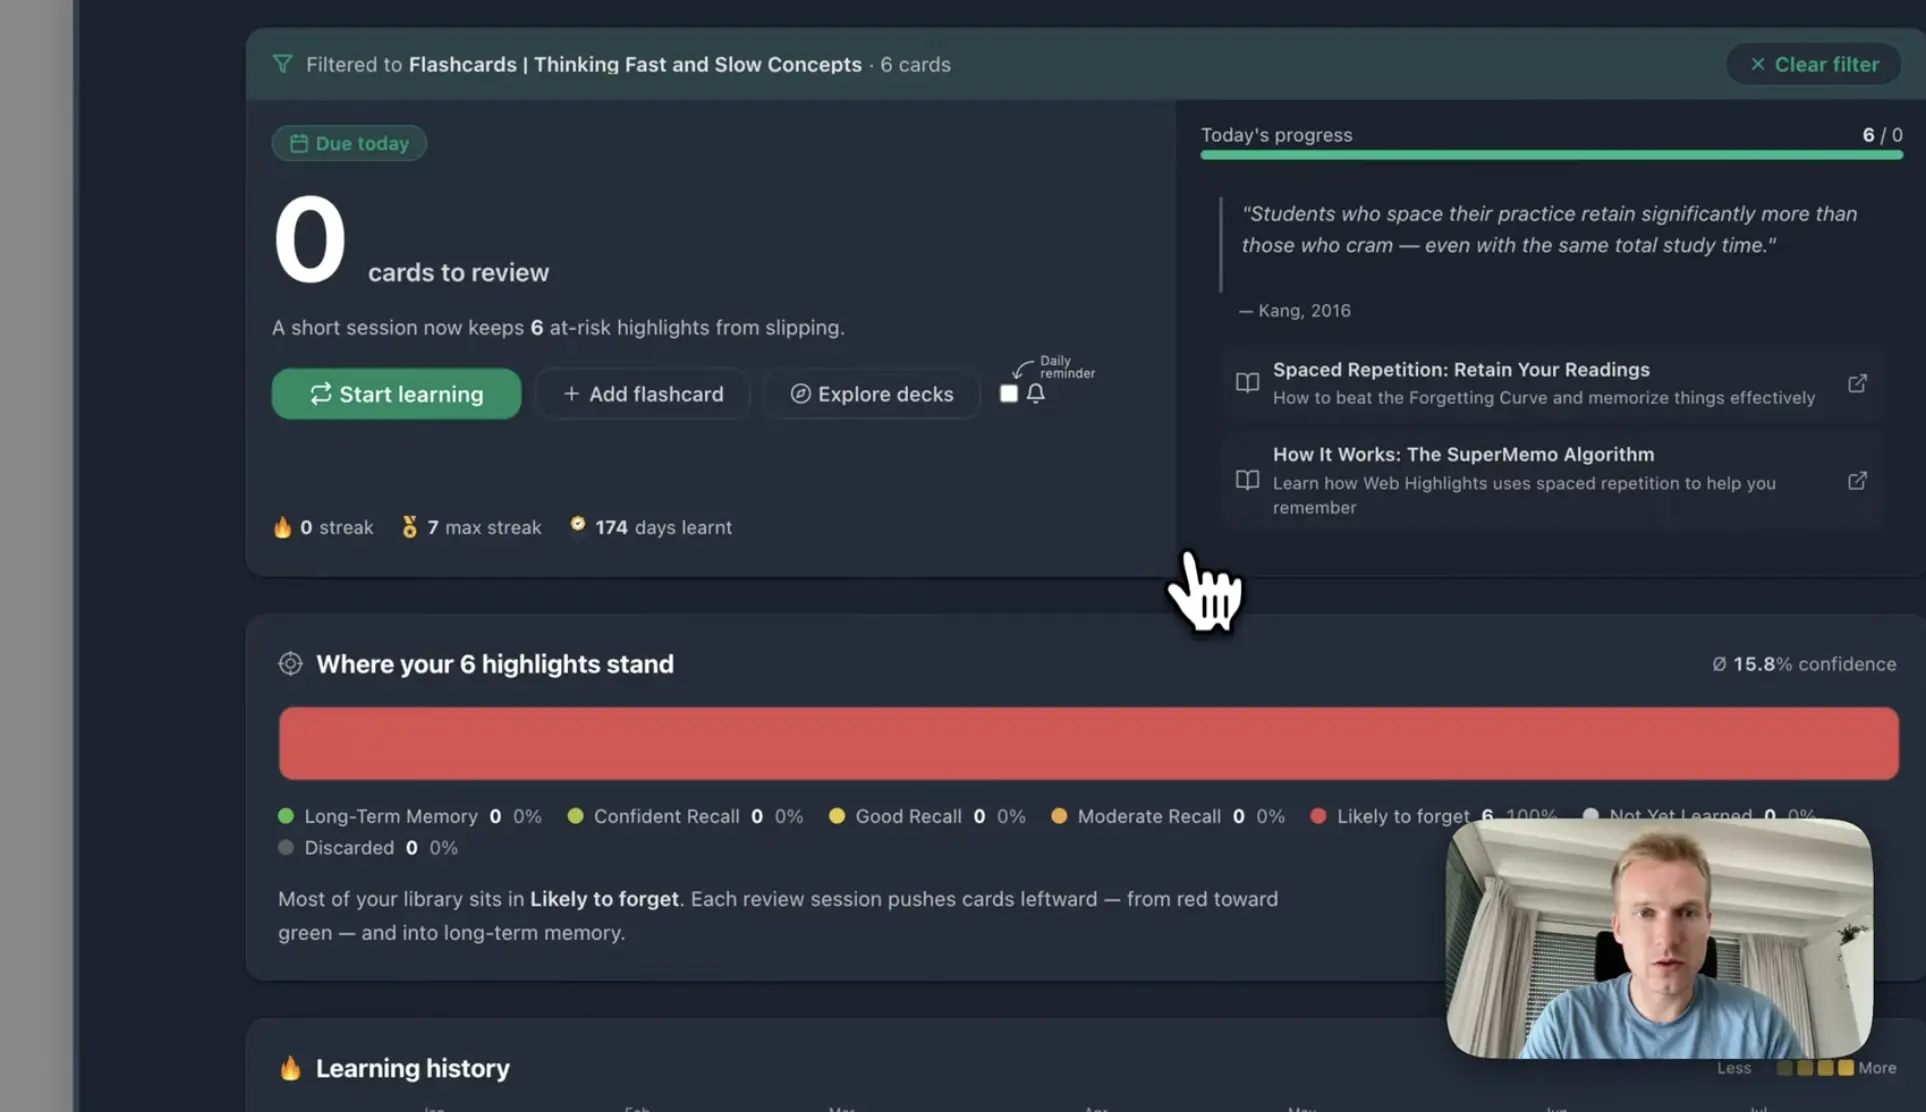
Task: Click the '6 / 0' progress count
Action: click(1882, 135)
